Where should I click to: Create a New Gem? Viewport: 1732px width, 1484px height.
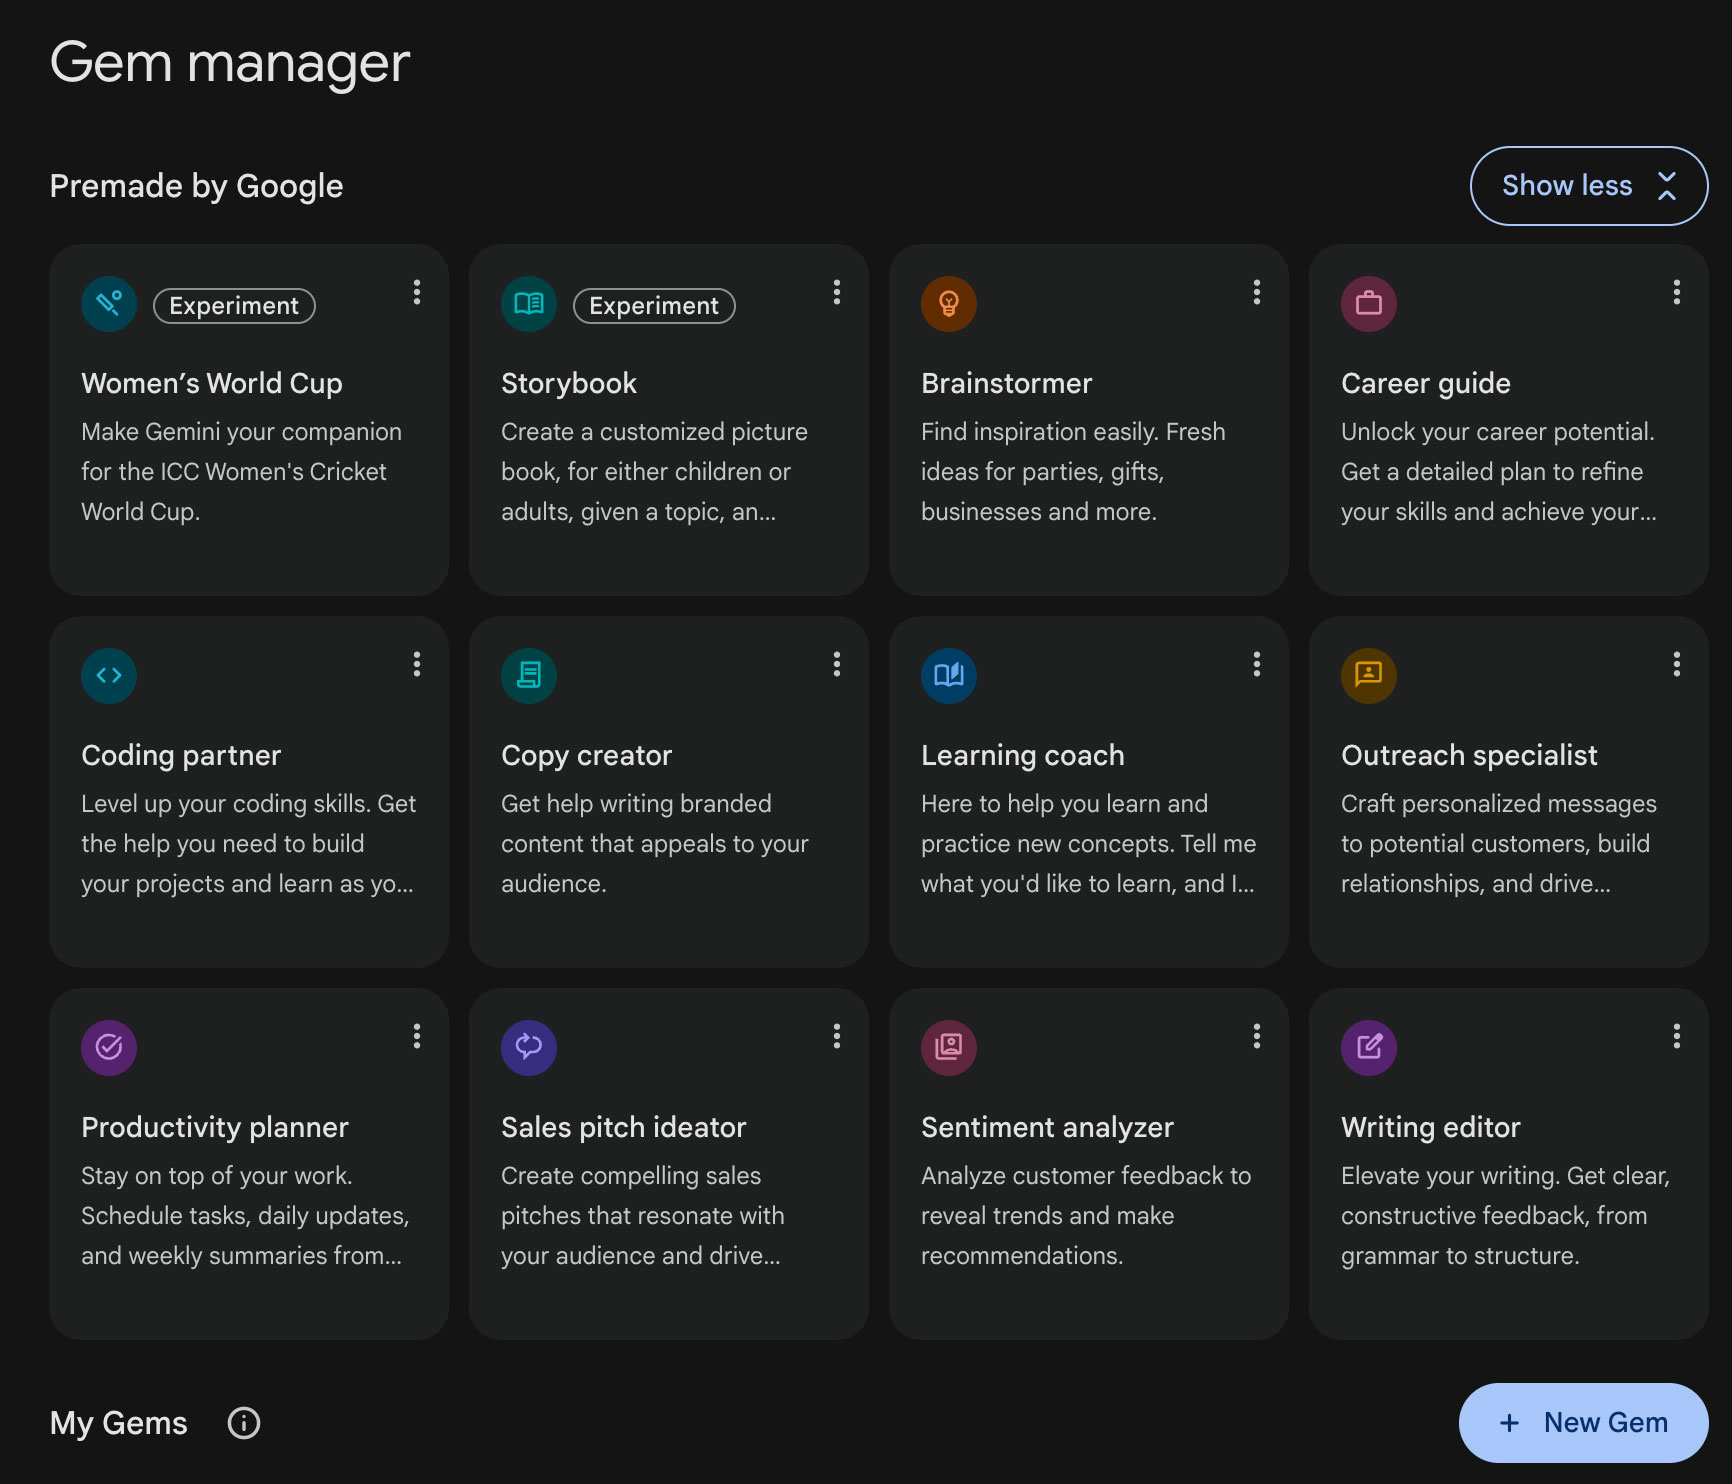coord(1583,1423)
